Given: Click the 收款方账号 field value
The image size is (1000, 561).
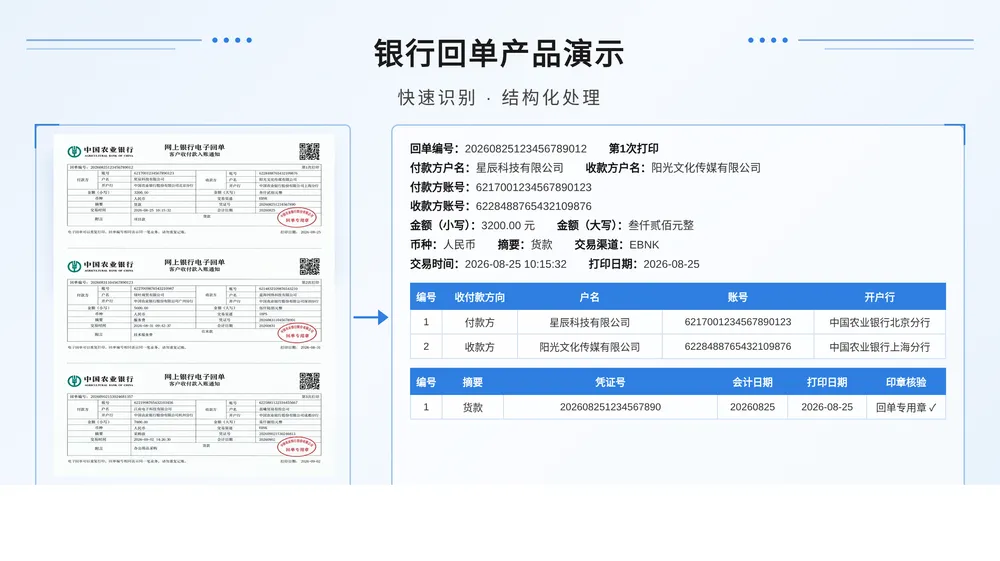Looking at the screenshot, I should [x=534, y=207].
